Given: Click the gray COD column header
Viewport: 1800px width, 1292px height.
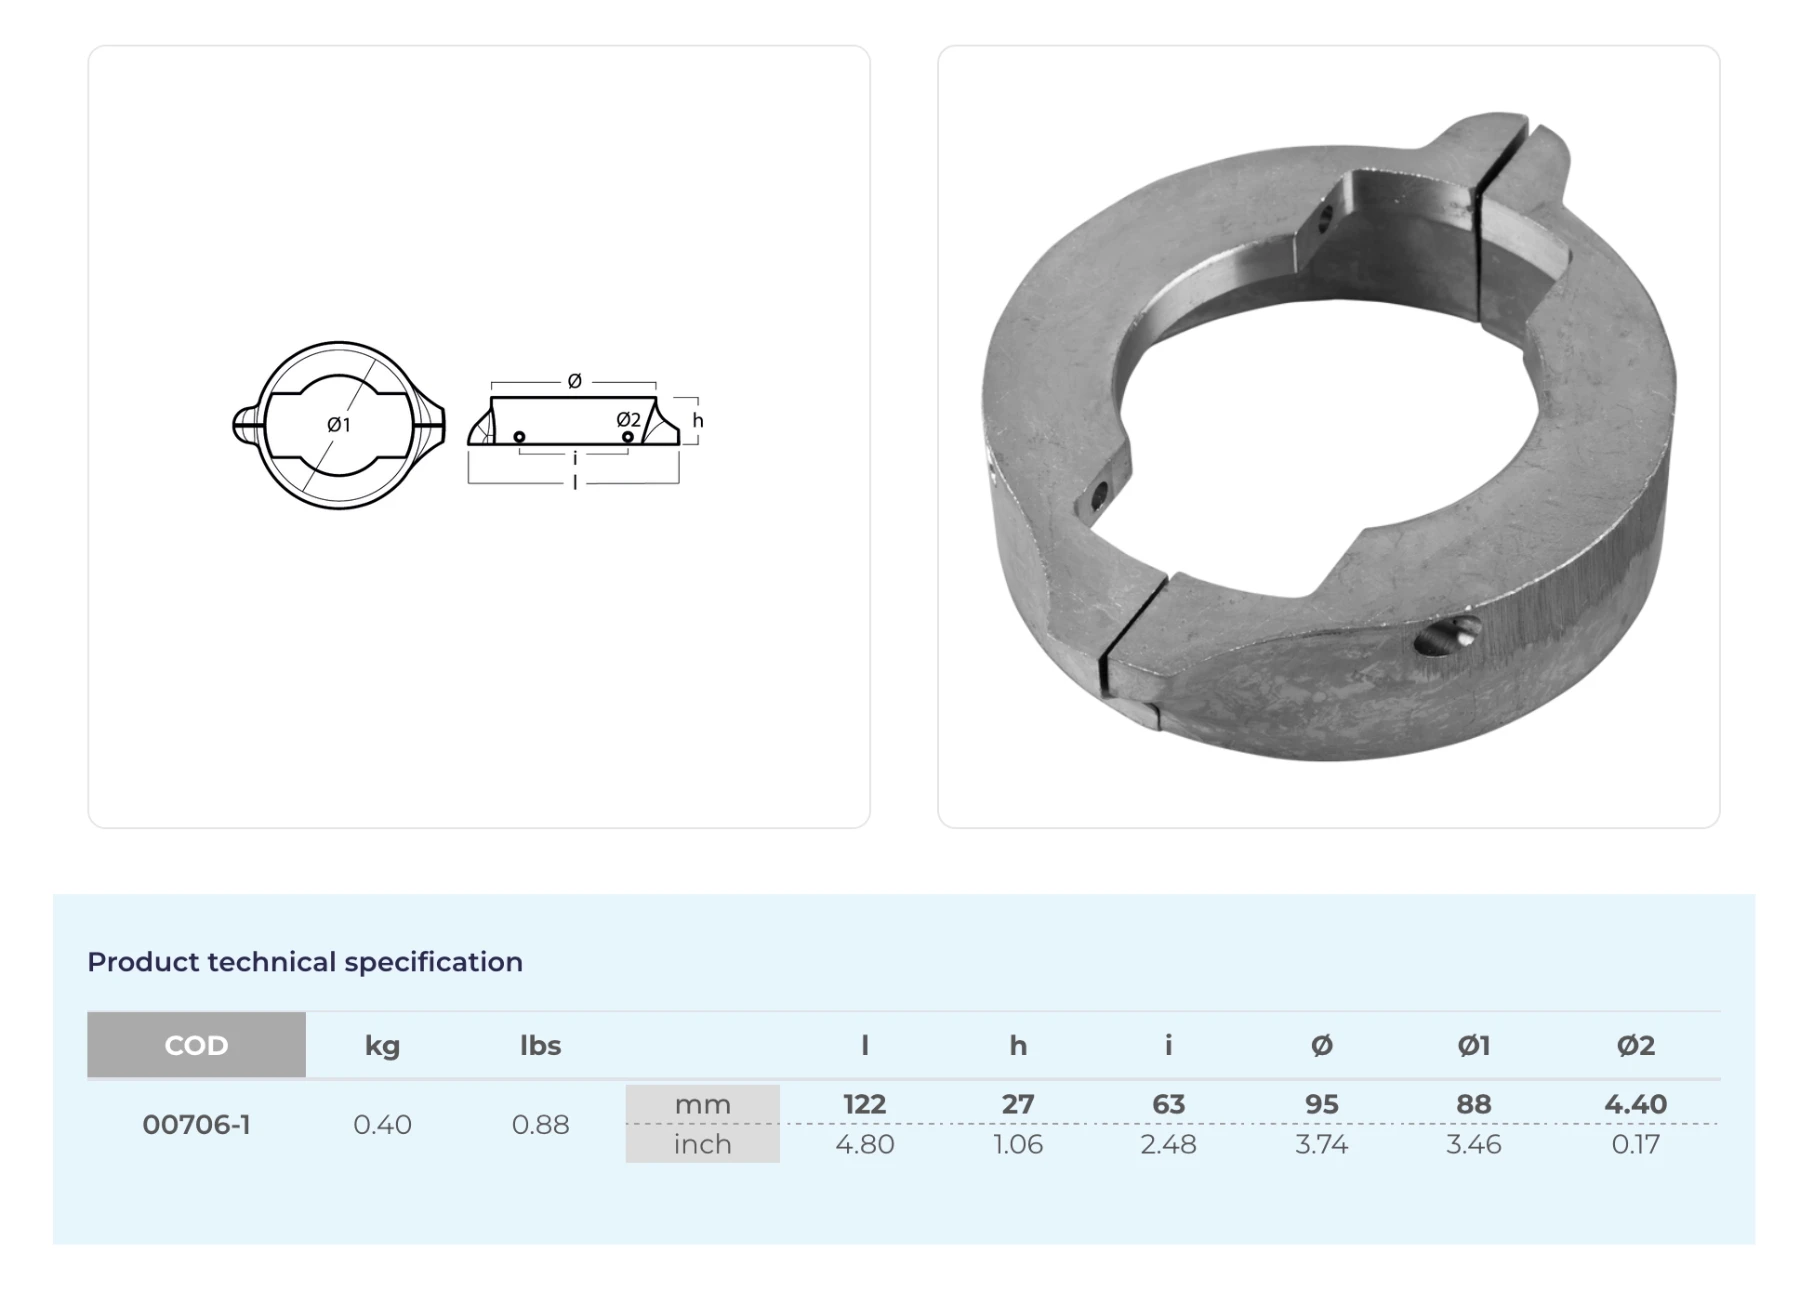Looking at the screenshot, I should pos(196,1045).
